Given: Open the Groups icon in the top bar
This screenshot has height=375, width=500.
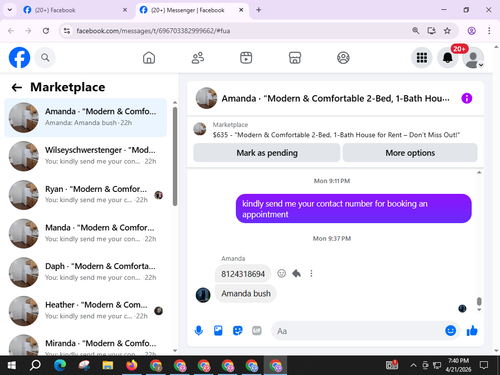Looking at the screenshot, I should [x=343, y=58].
